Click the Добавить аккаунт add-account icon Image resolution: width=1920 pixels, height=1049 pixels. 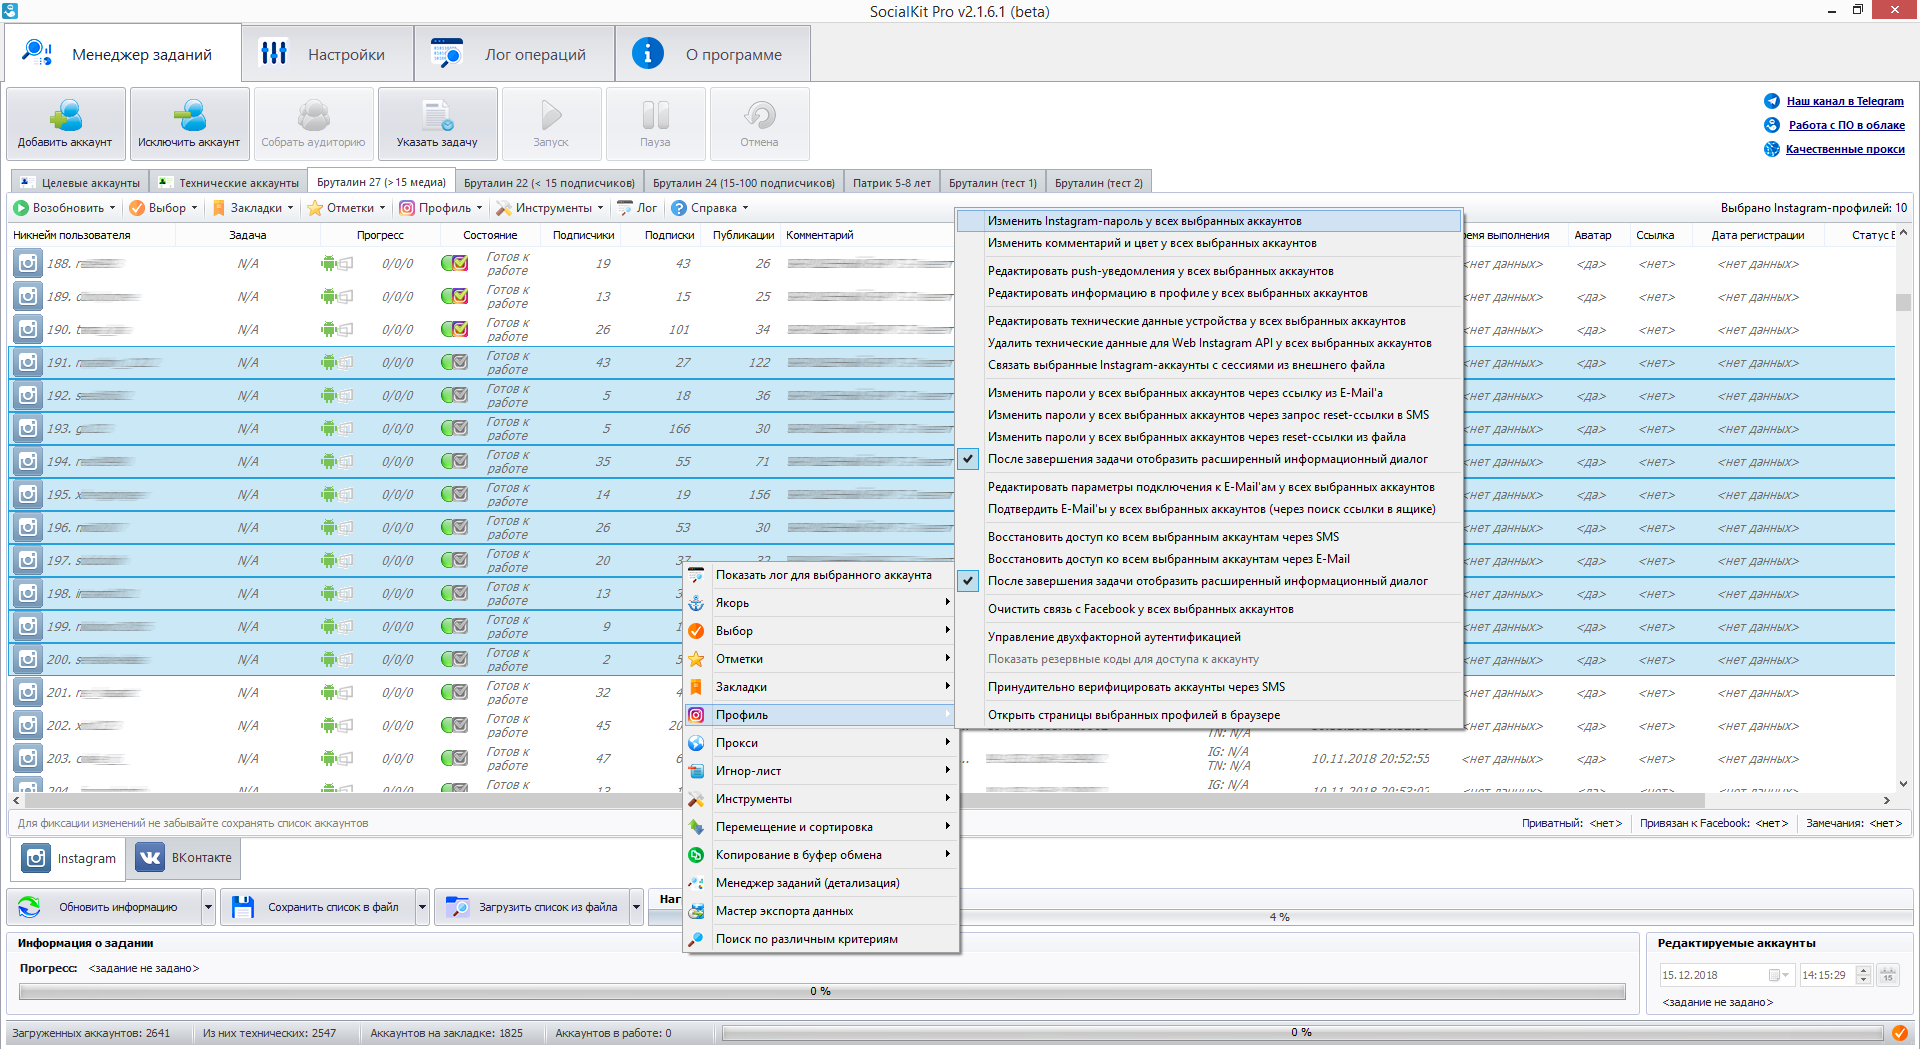point(66,116)
